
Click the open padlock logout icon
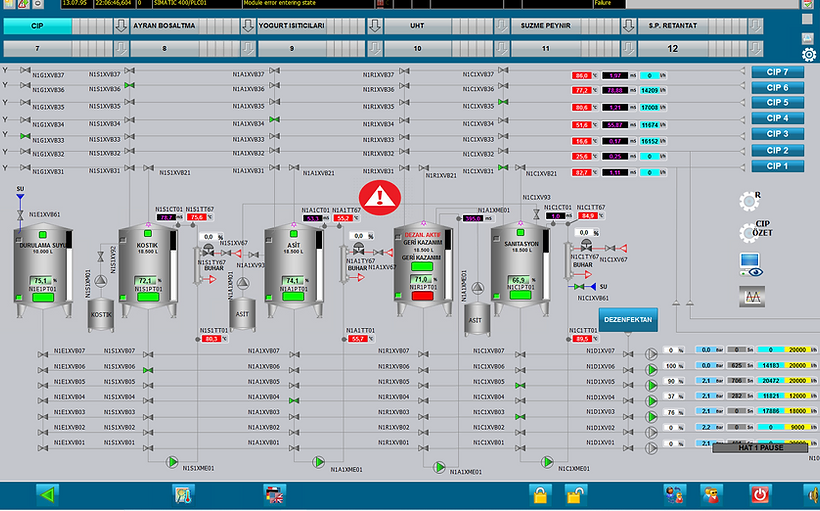tap(576, 494)
